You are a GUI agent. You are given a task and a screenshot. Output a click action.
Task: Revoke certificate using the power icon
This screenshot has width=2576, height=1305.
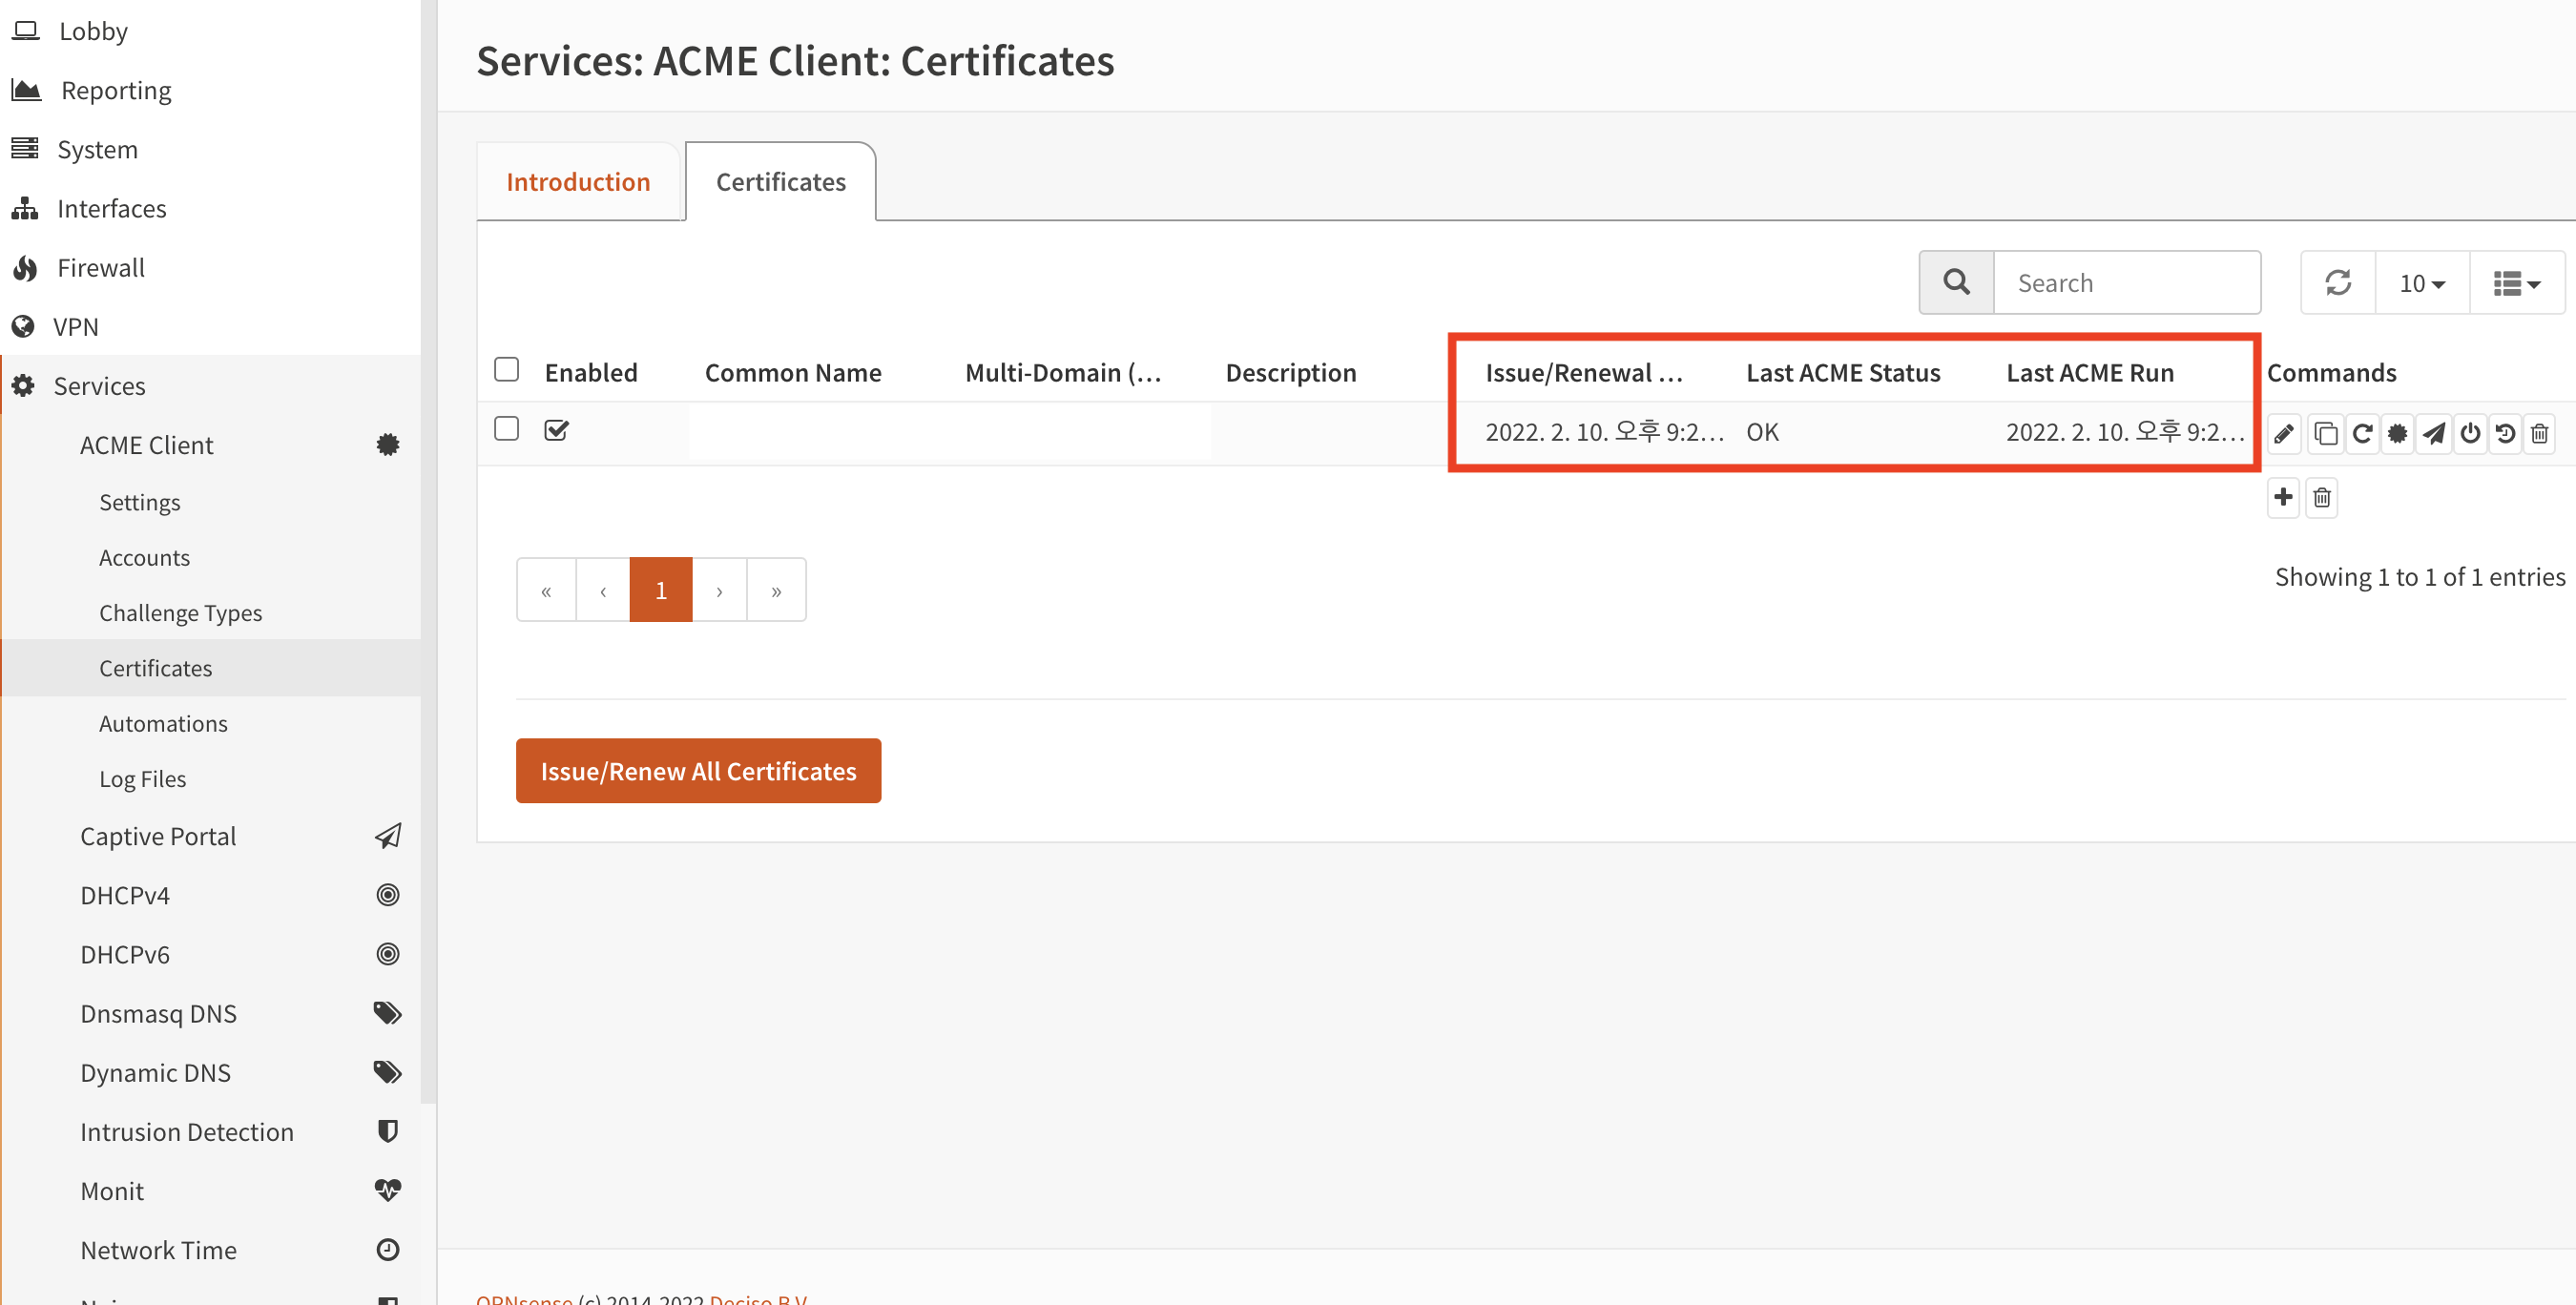(2470, 434)
